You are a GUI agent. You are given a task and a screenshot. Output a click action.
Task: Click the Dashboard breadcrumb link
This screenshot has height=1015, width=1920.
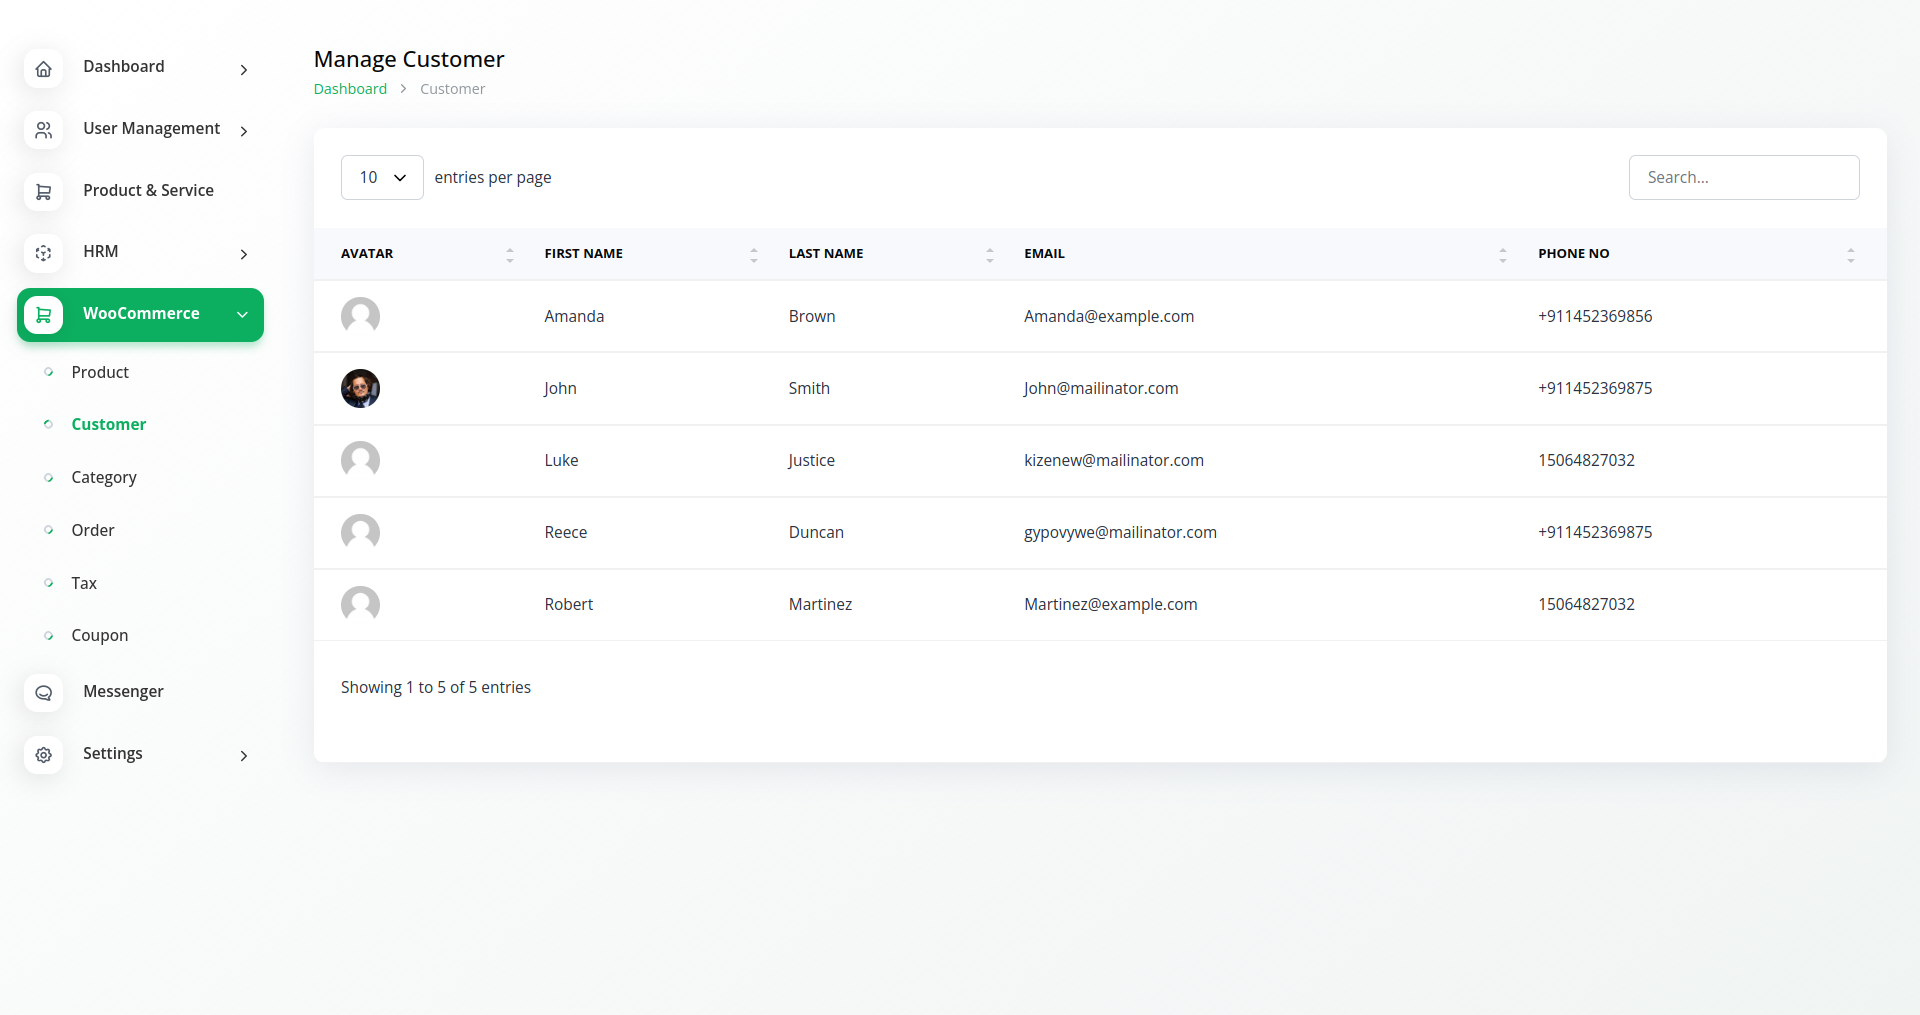(x=350, y=89)
